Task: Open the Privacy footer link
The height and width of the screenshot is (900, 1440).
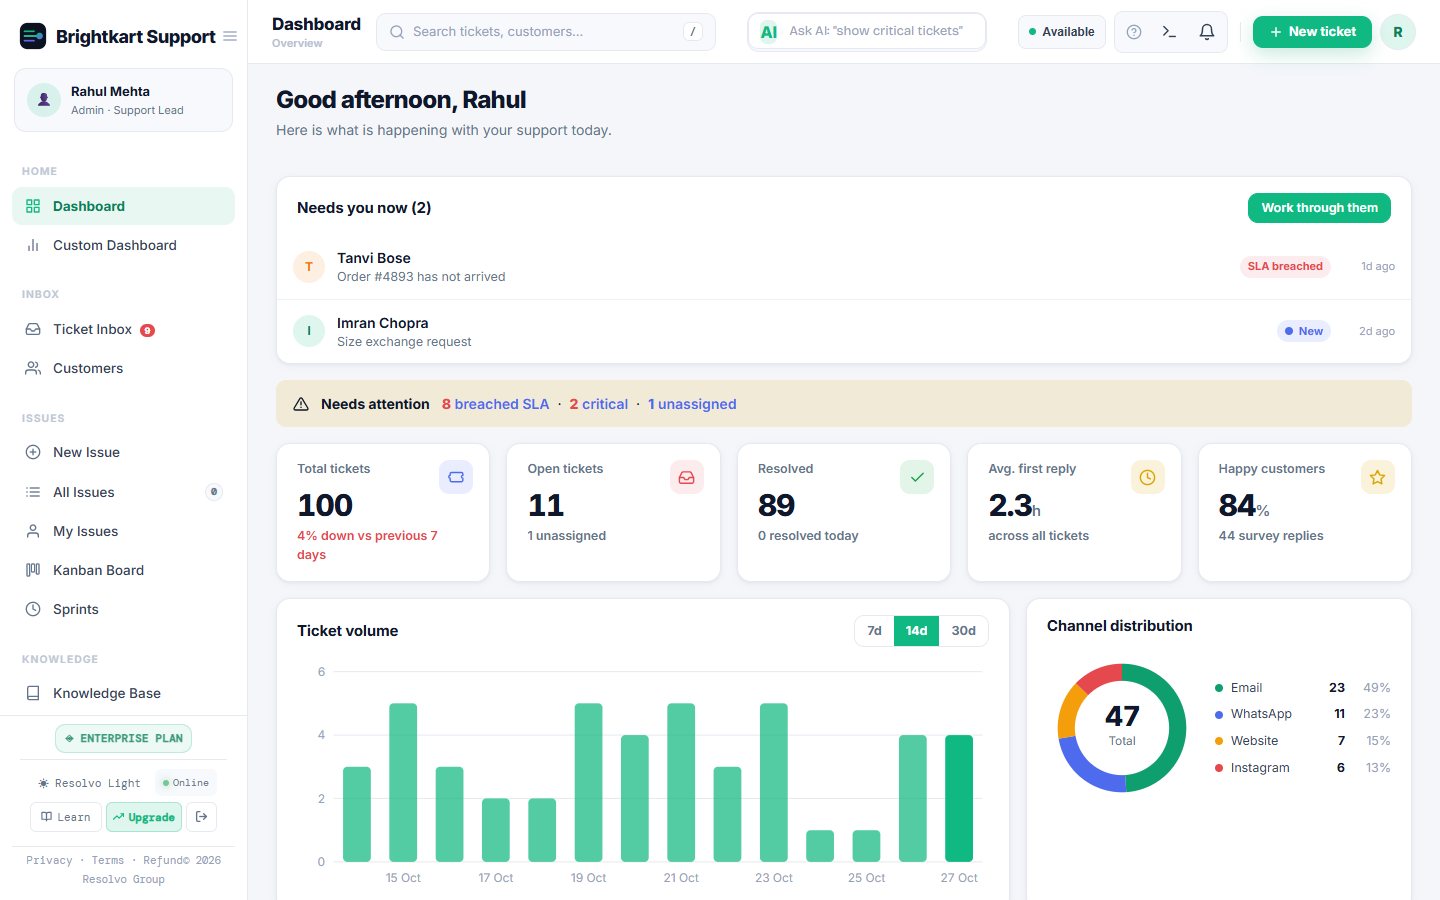Action: (49, 860)
